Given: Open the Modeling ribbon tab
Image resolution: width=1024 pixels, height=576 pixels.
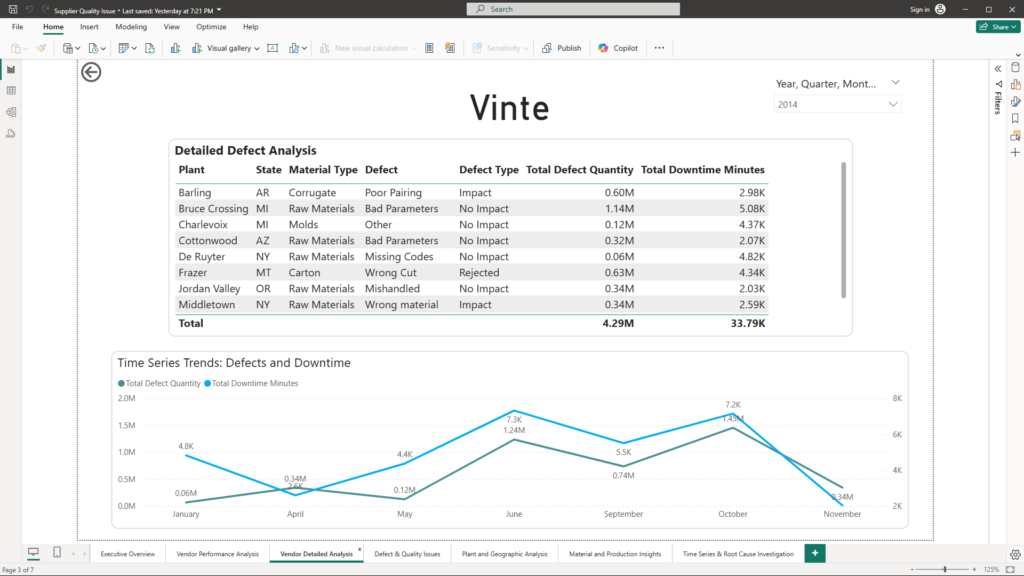Looking at the screenshot, I should (130, 27).
